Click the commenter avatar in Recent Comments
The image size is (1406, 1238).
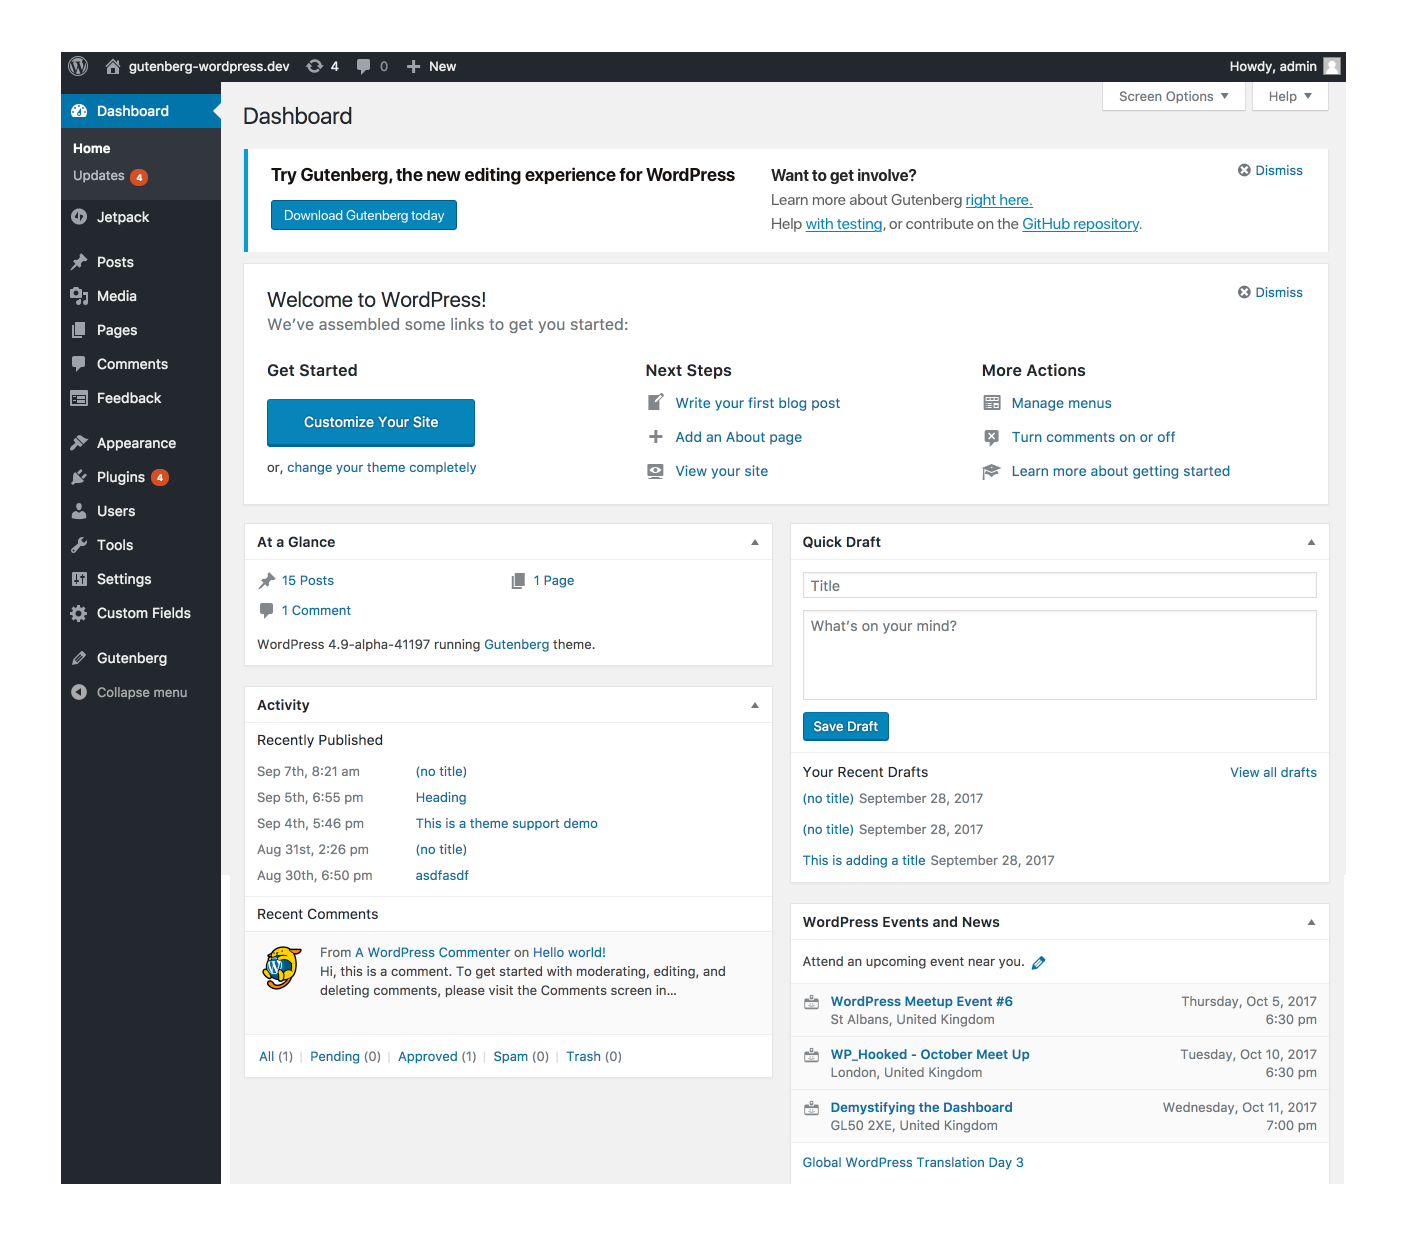tap(283, 968)
